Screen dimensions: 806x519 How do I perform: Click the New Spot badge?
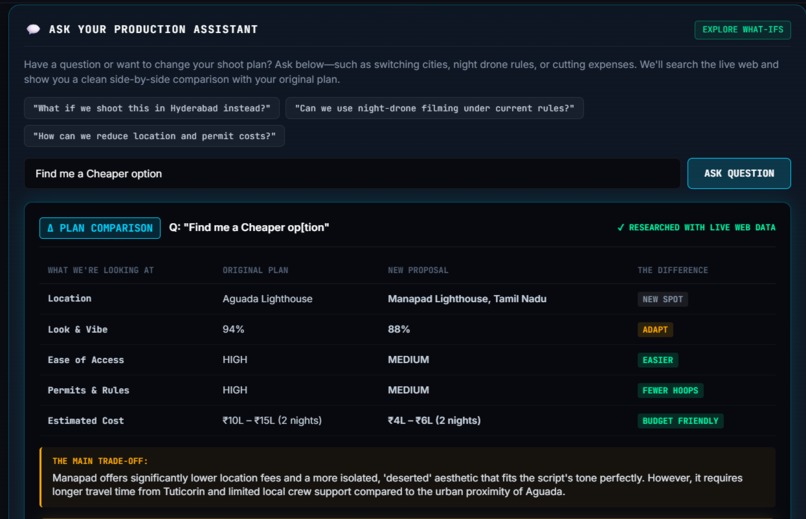point(663,299)
